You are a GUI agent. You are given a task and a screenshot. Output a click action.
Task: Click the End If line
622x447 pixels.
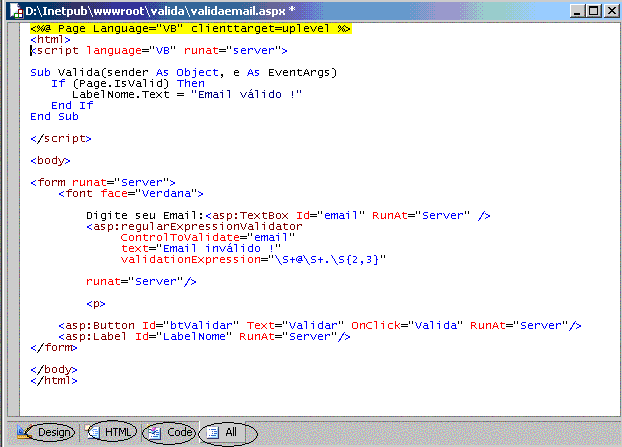(x=72, y=106)
